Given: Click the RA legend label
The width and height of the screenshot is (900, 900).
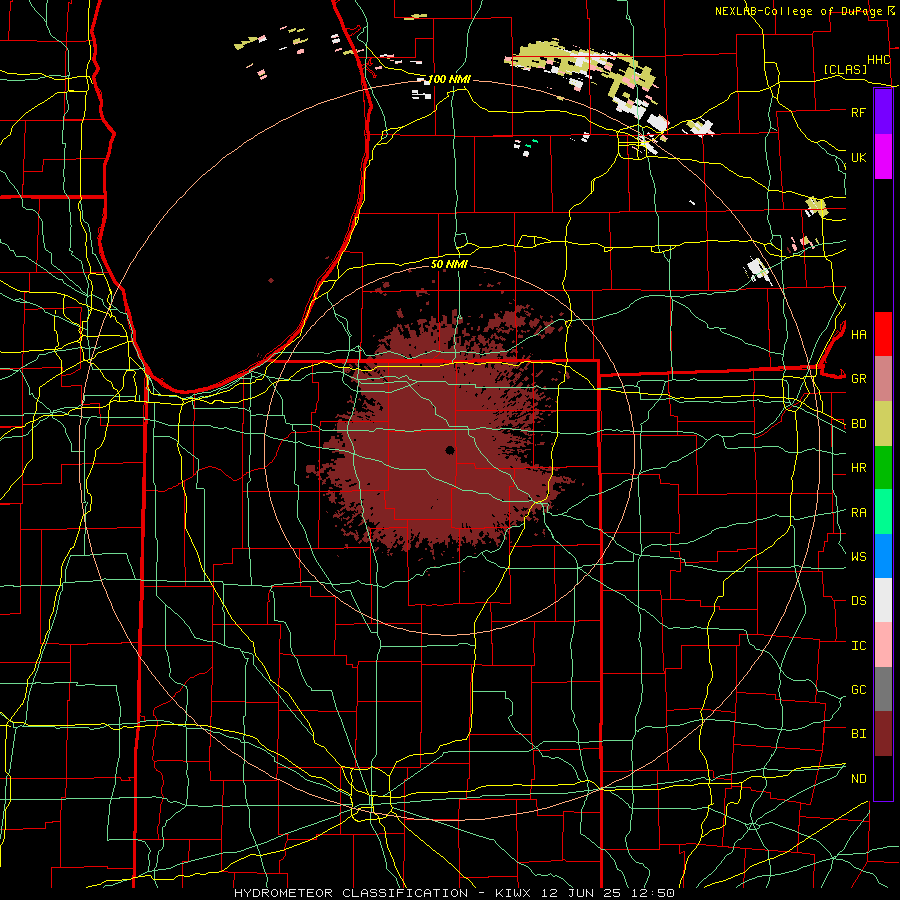Looking at the screenshot, I should click(858, 513).
